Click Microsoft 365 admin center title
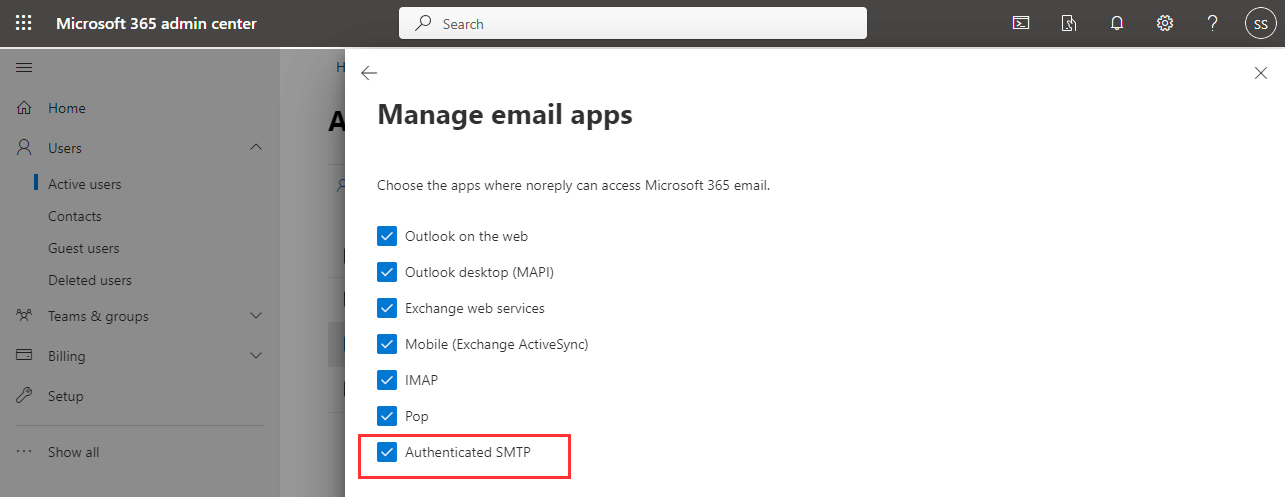This screenshot has width=1285, height=497. point(157,23)
